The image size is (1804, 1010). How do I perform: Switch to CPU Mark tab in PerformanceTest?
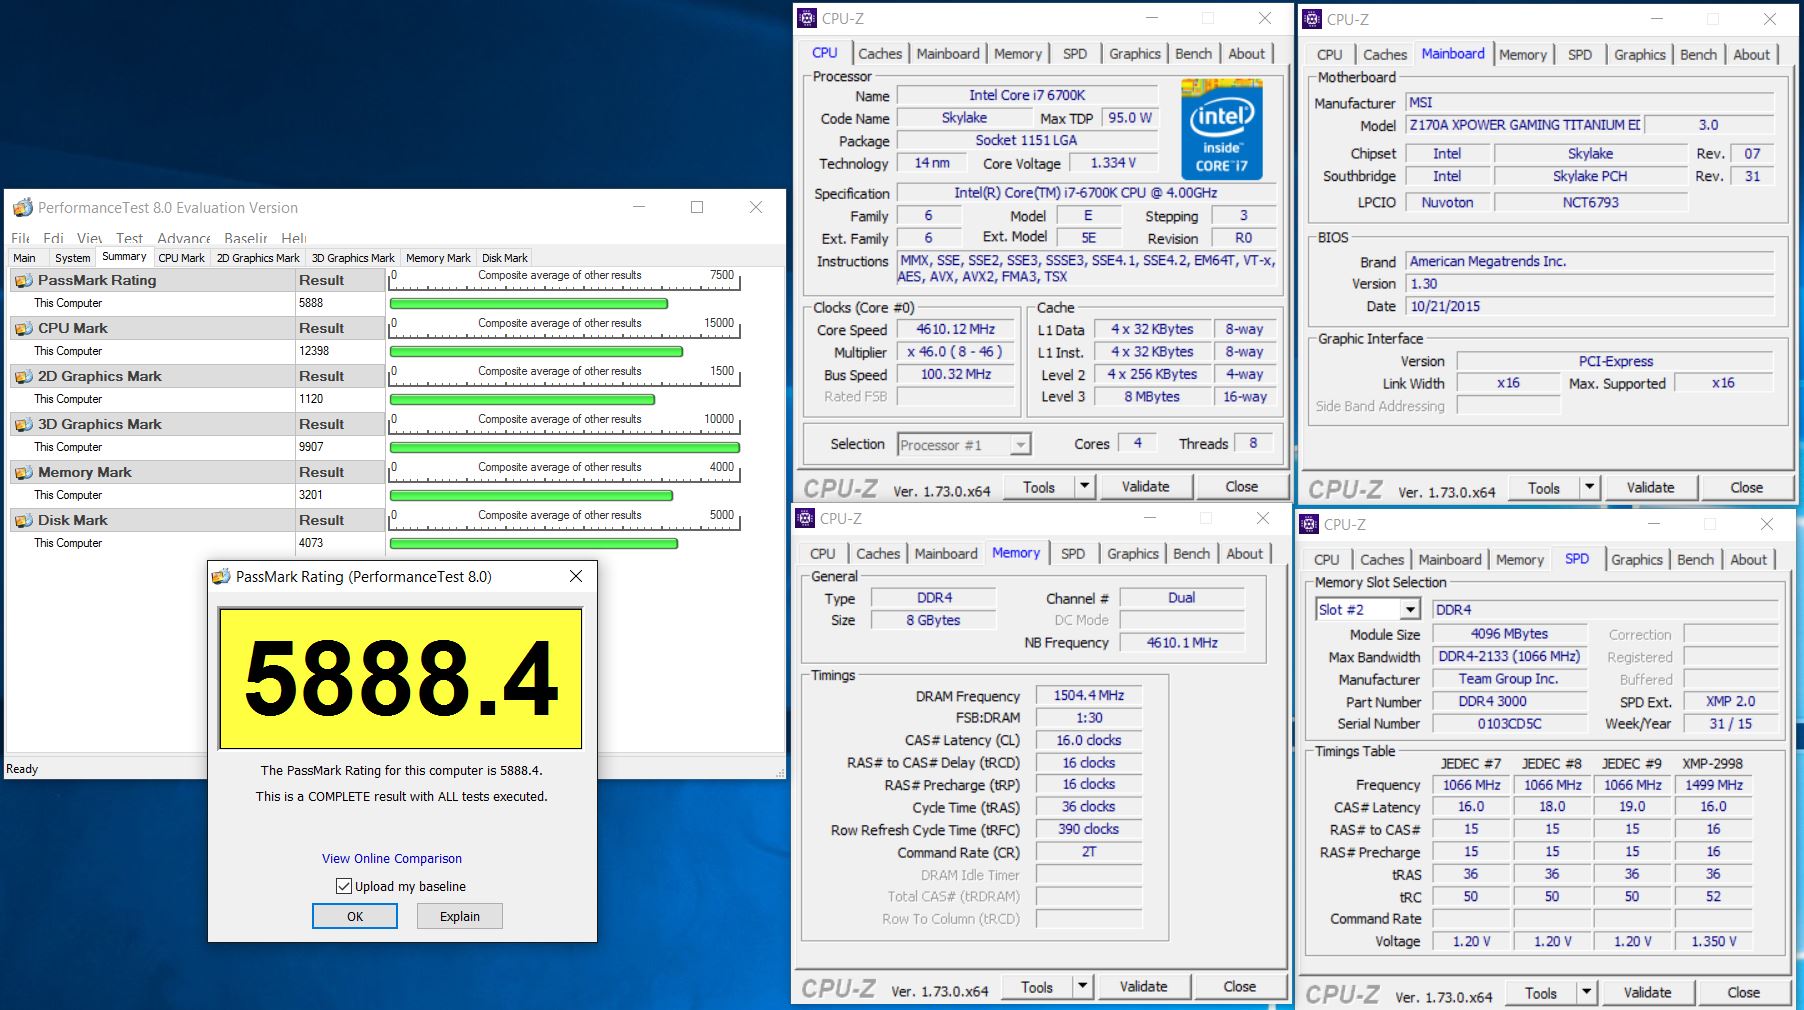coord(181,258)
